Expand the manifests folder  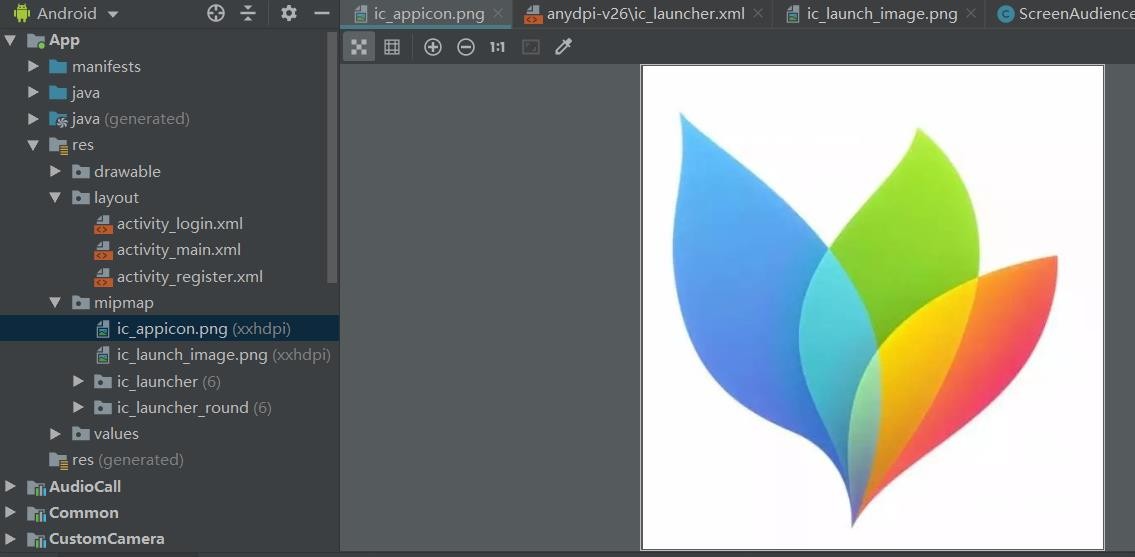tap(33, 66)
